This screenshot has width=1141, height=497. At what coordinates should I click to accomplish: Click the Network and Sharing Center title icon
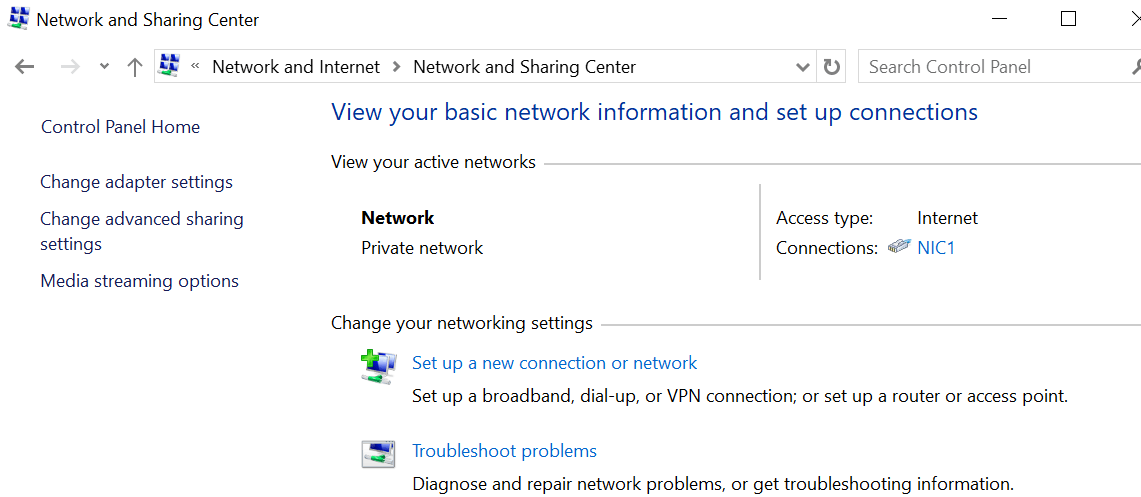pyautogui.click(x=19, y=19)
